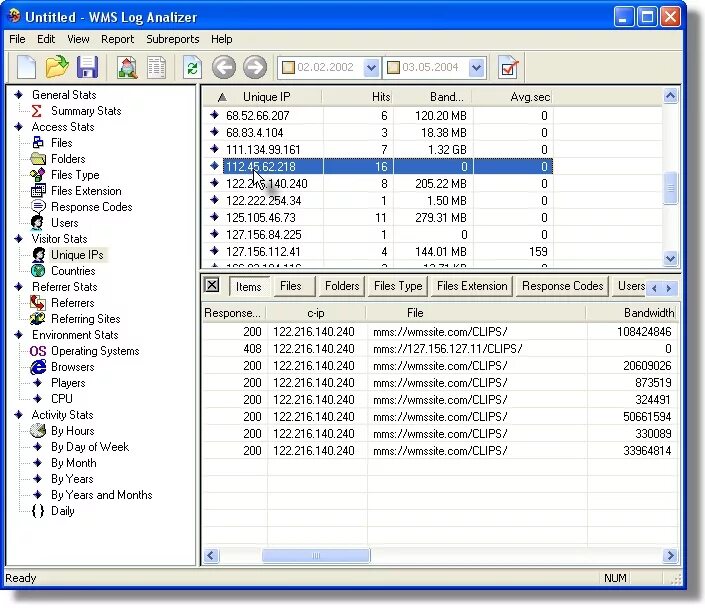Open the Report menu
The image size is (705, 608).
(x=117, y=39)
